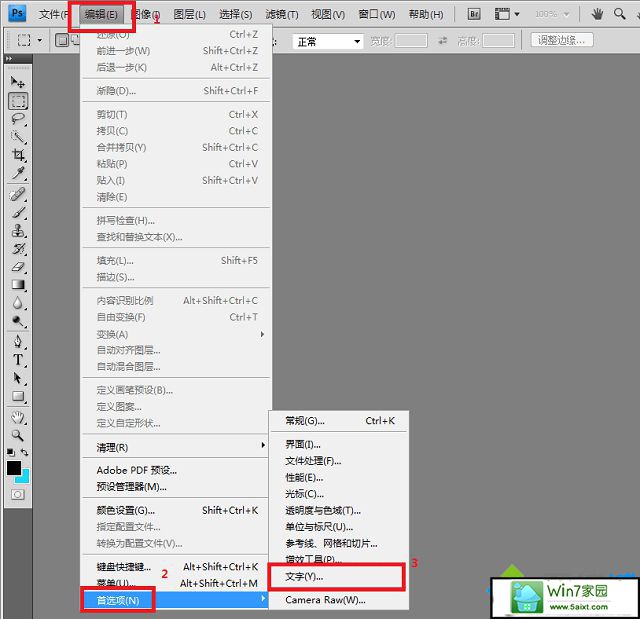Select the Zoom tool in toolbox
The image size is (640, 619).
(18, 435)
